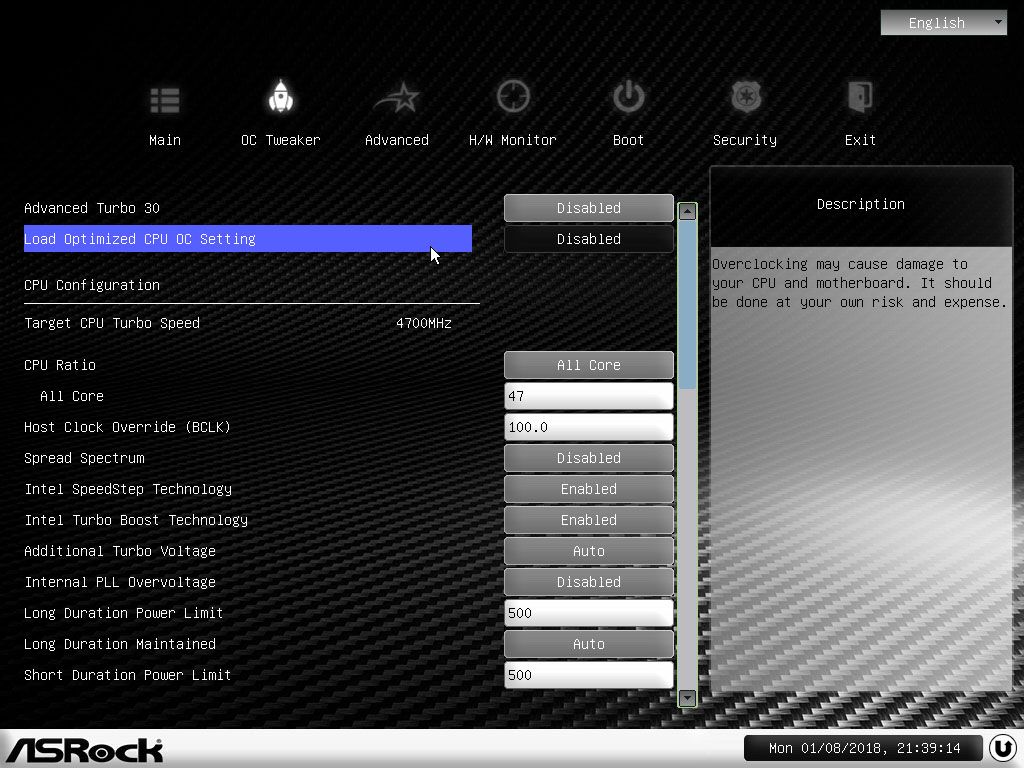The image size is (1024, 768).
Task: Select the OC Tweaker rocket icon
Action: (281, 97)
